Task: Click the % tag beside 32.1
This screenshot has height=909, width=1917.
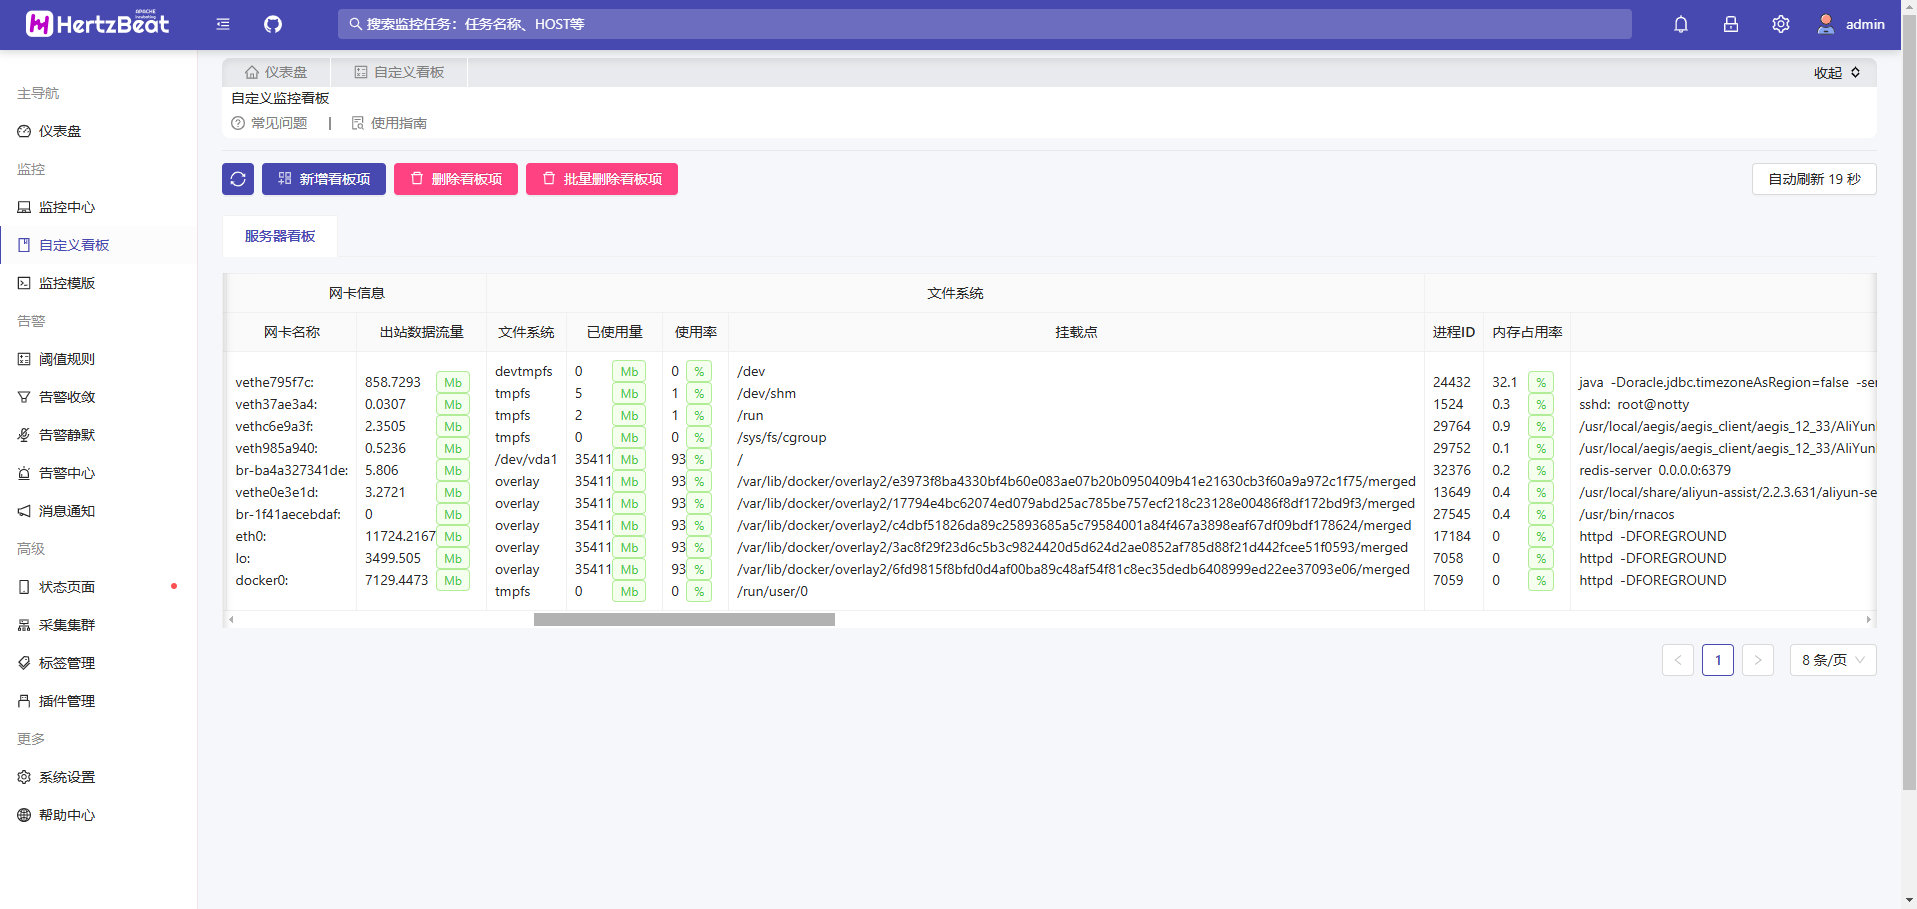Action: pos(1541,382)
